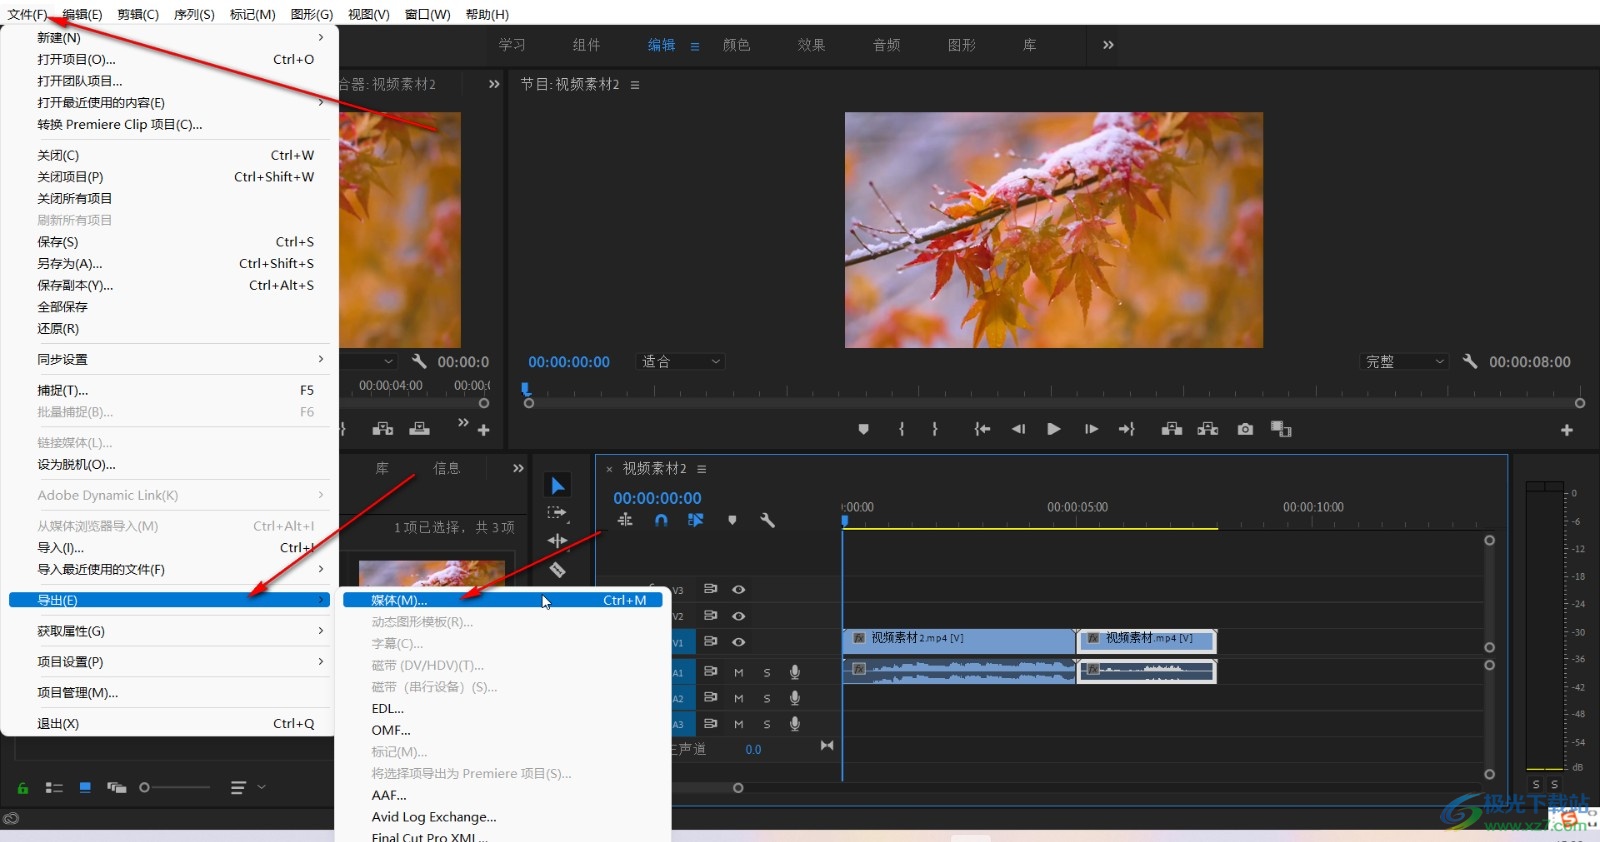Toggle project write lock green icon
The width and height of the screenshot is (1600, 842).
tap(23, 788)
